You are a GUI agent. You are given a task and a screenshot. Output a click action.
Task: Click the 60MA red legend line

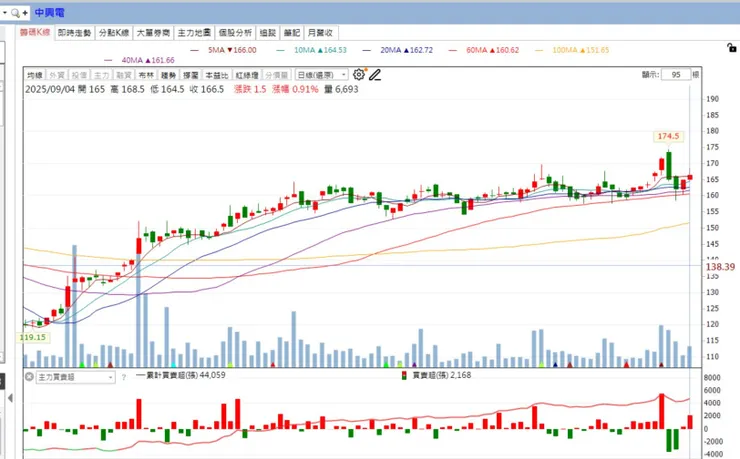click(453, 50)
